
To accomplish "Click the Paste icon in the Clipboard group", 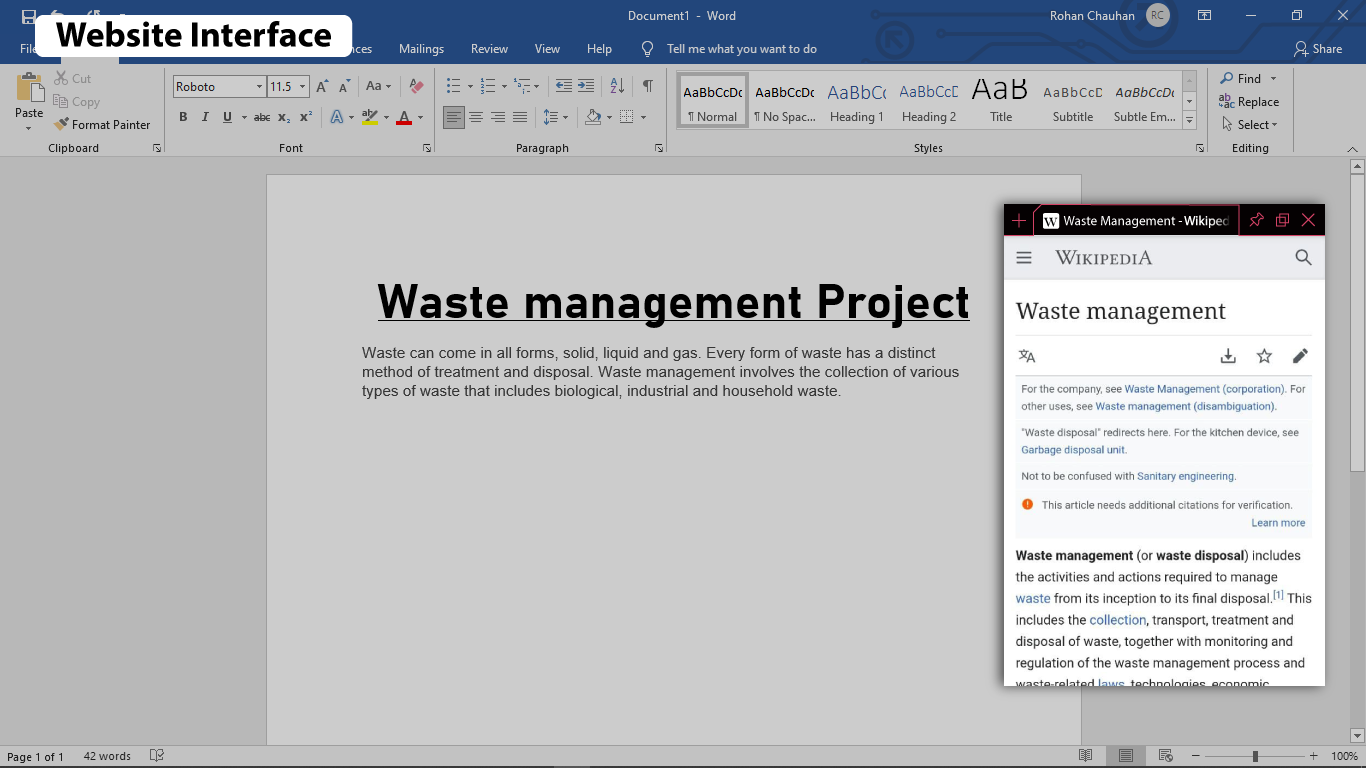I will coord(29,89).
